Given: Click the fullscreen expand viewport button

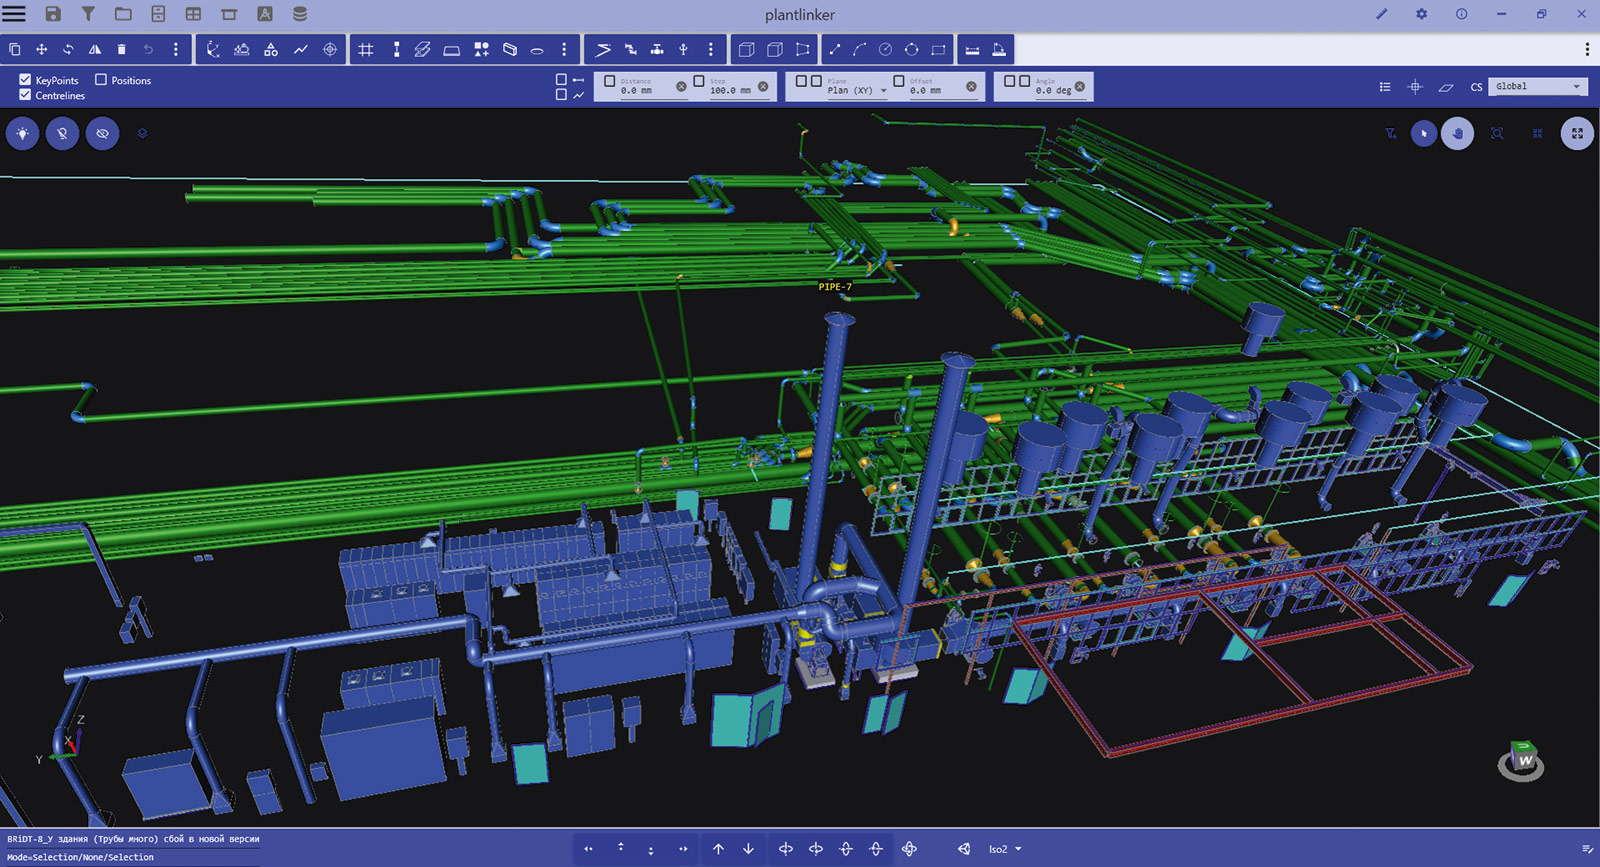Looking at the screenshot, I should point(1577,133).
